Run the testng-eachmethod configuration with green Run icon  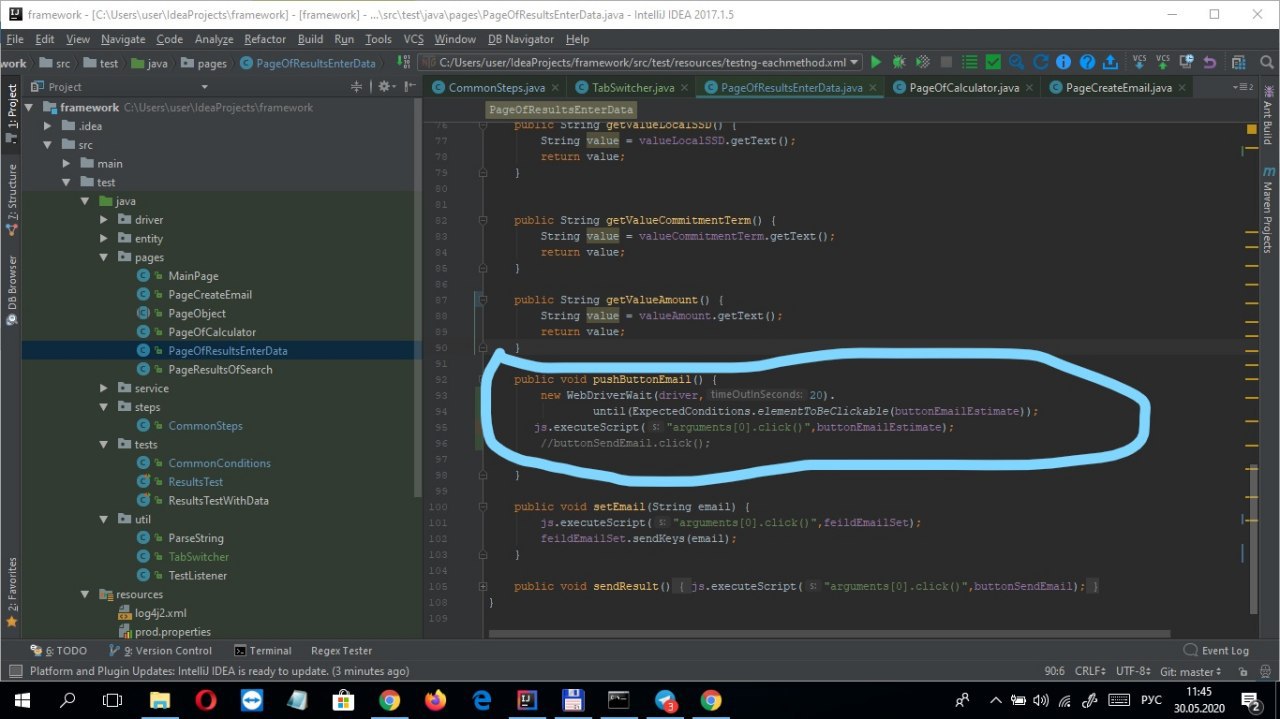[876, 62]
